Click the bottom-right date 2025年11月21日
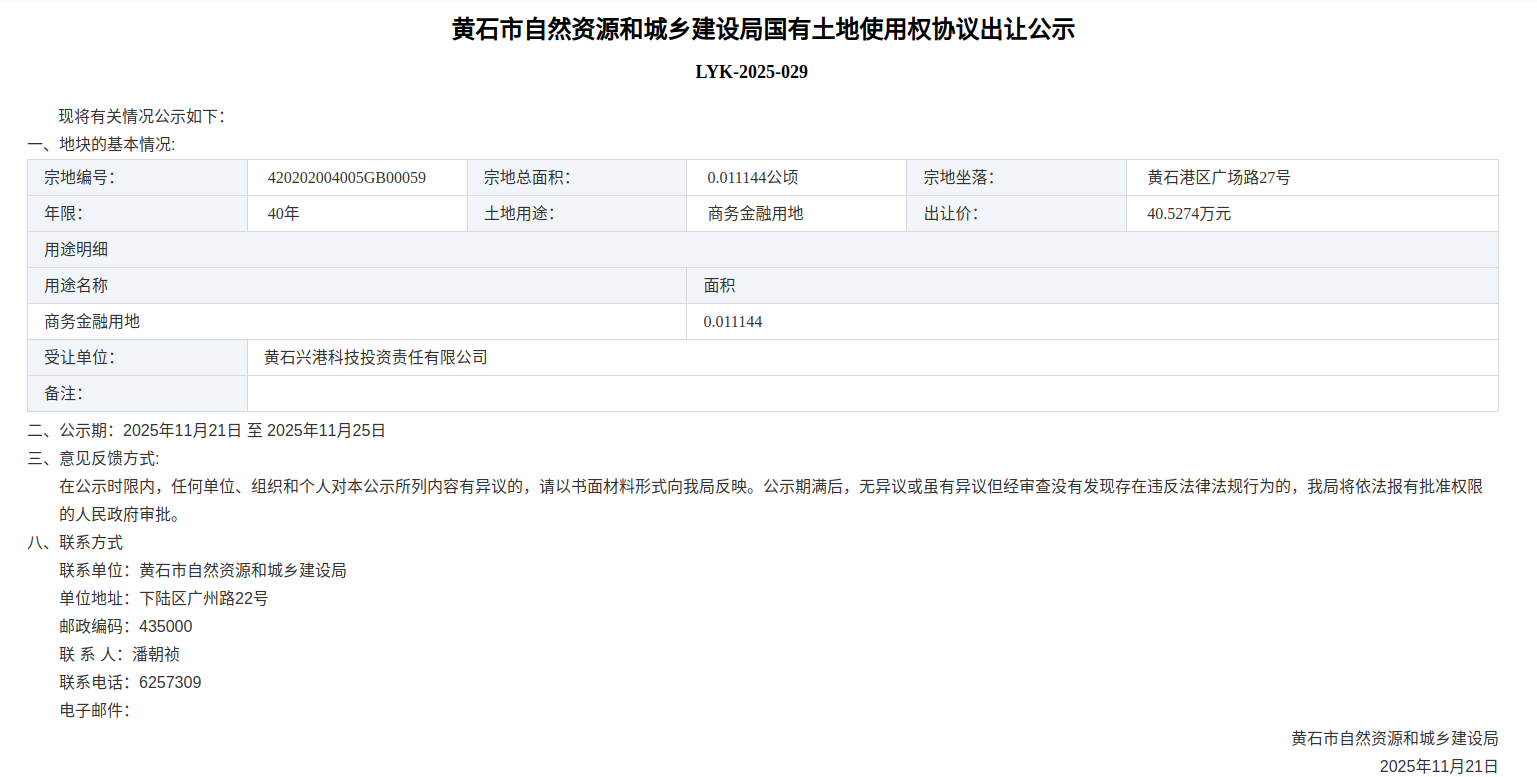The width and height of the screenshot is (1537, 777). pos(1438,766)
